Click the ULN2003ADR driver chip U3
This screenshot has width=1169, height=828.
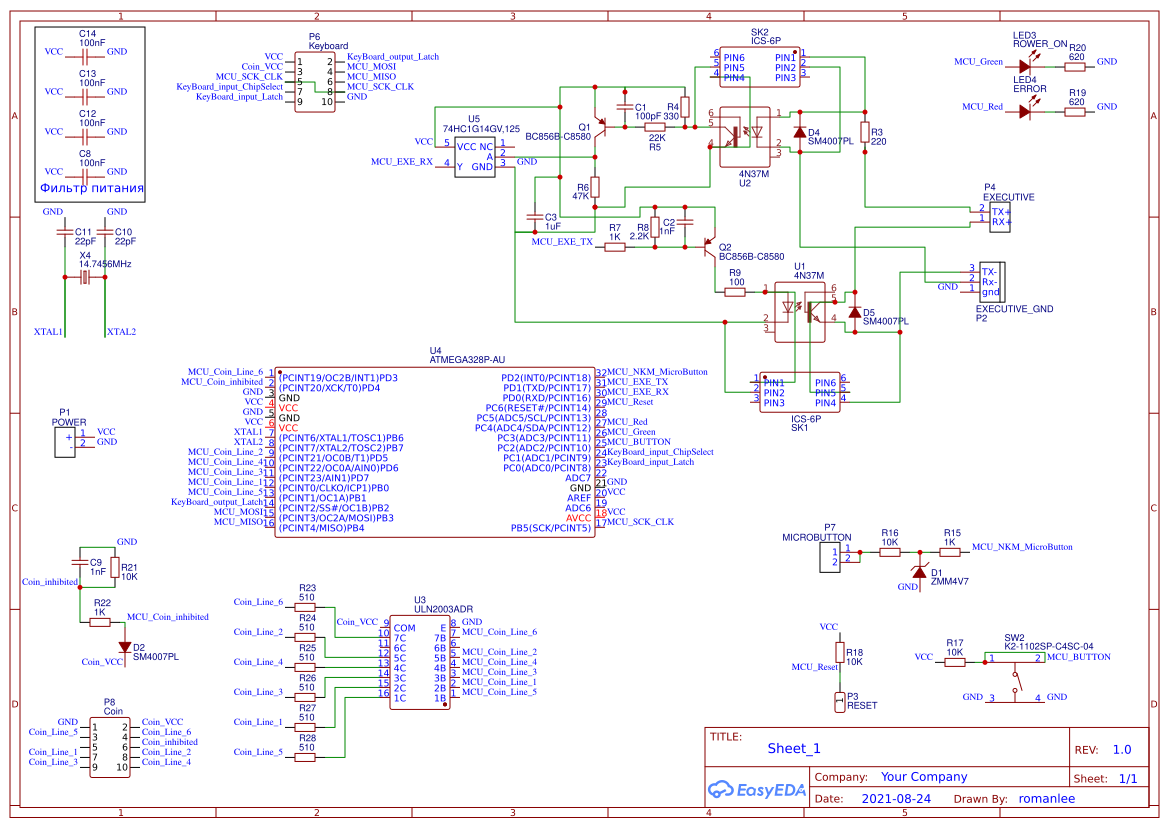click(x=420, y=660)
